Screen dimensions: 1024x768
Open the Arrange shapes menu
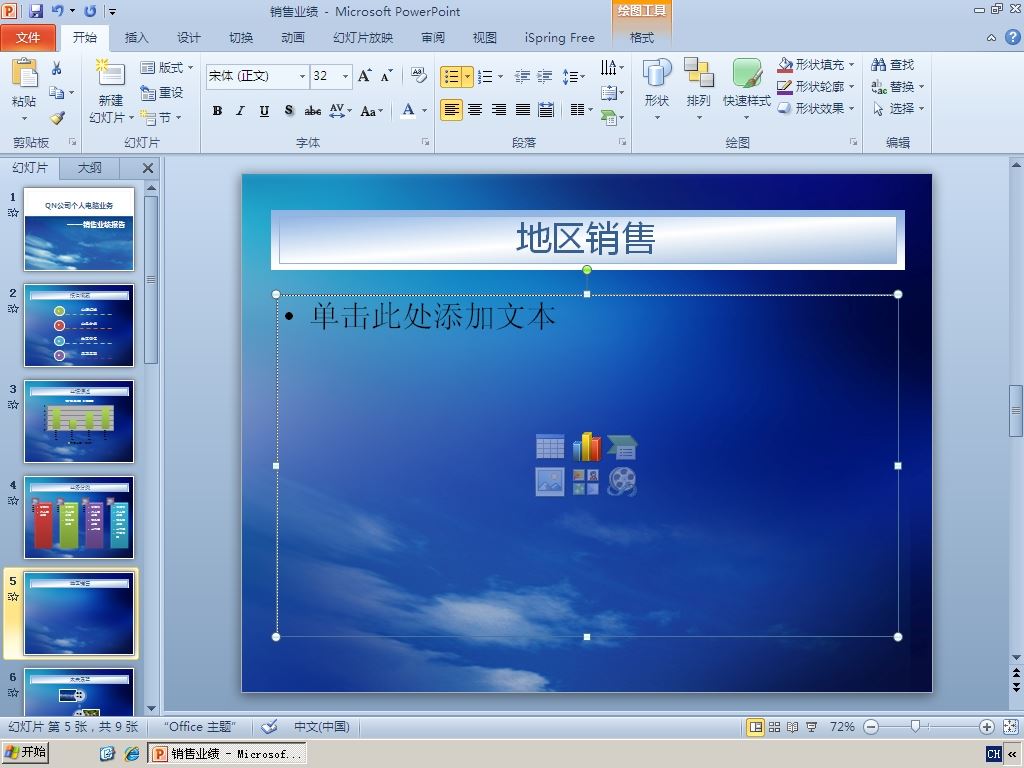[698, 89]
